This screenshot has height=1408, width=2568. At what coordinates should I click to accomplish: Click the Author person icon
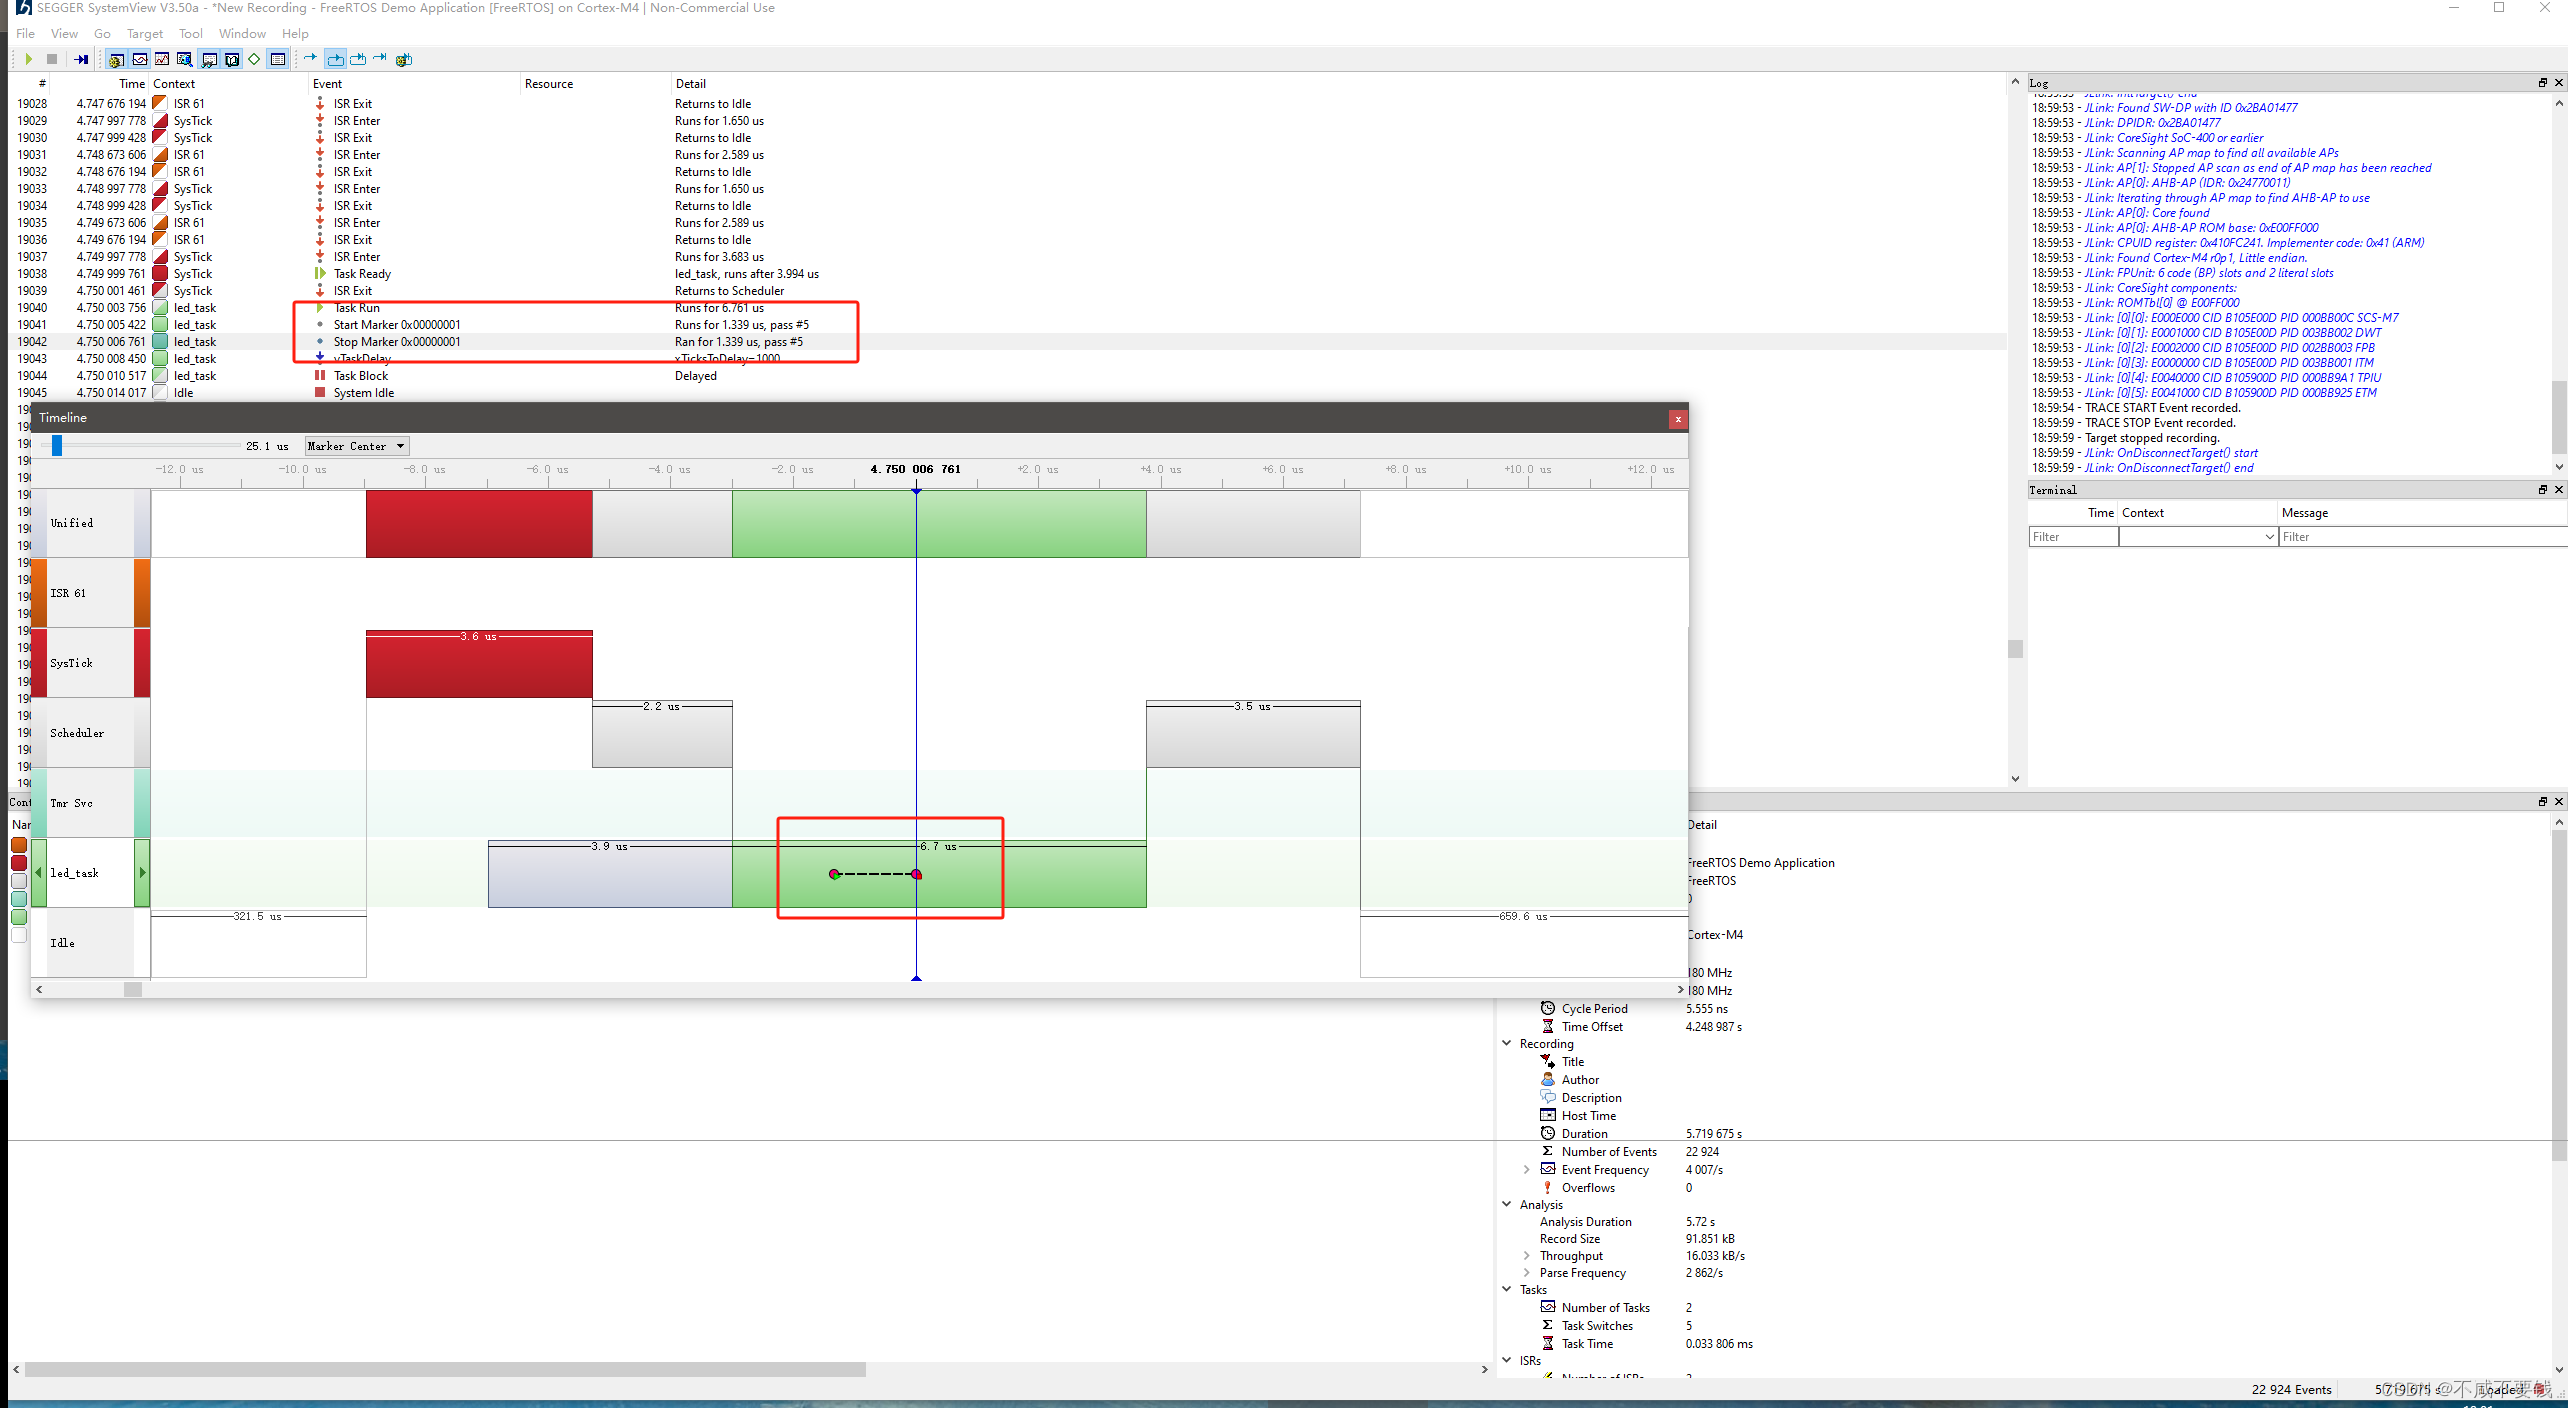point(1548,1079)
